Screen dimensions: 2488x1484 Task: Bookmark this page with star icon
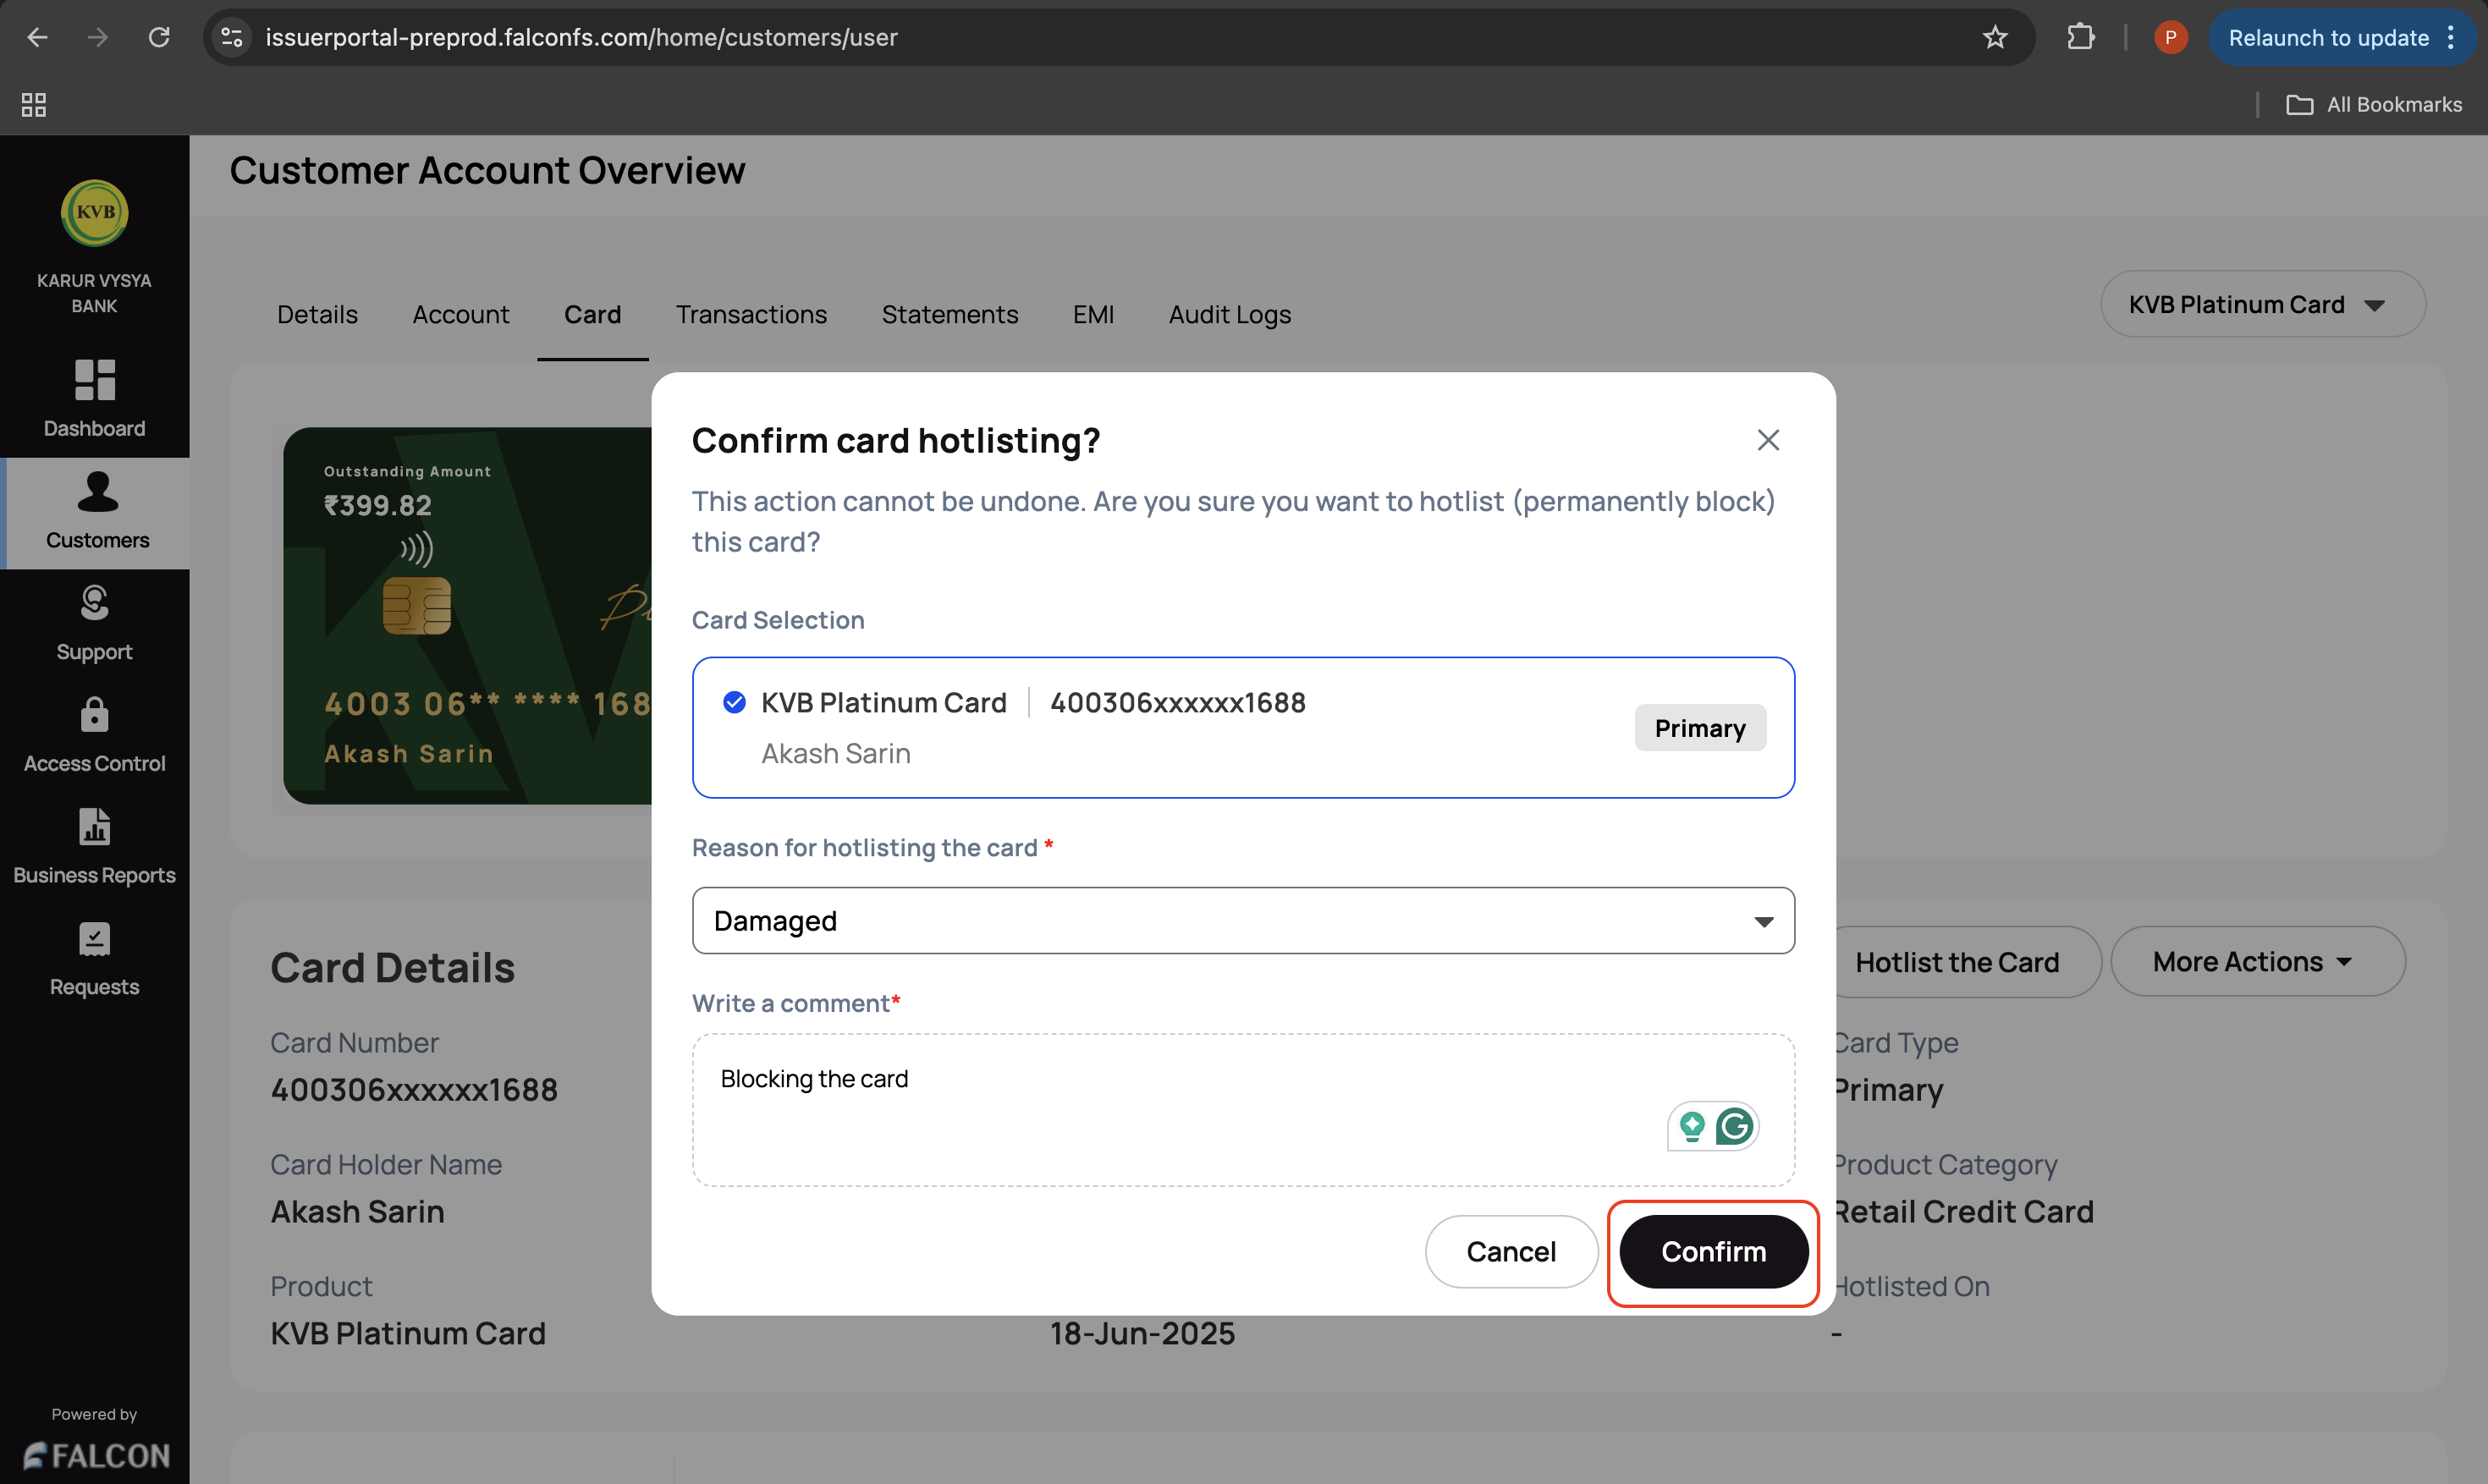click(1994, 37)
